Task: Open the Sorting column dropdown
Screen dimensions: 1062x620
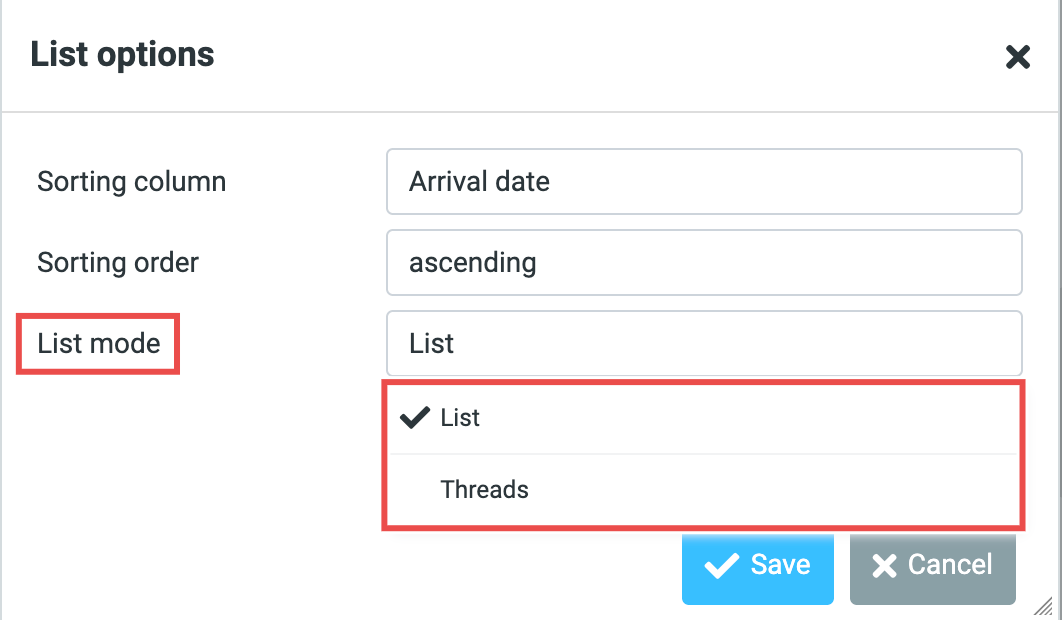Action: click(x=703, y=182)
